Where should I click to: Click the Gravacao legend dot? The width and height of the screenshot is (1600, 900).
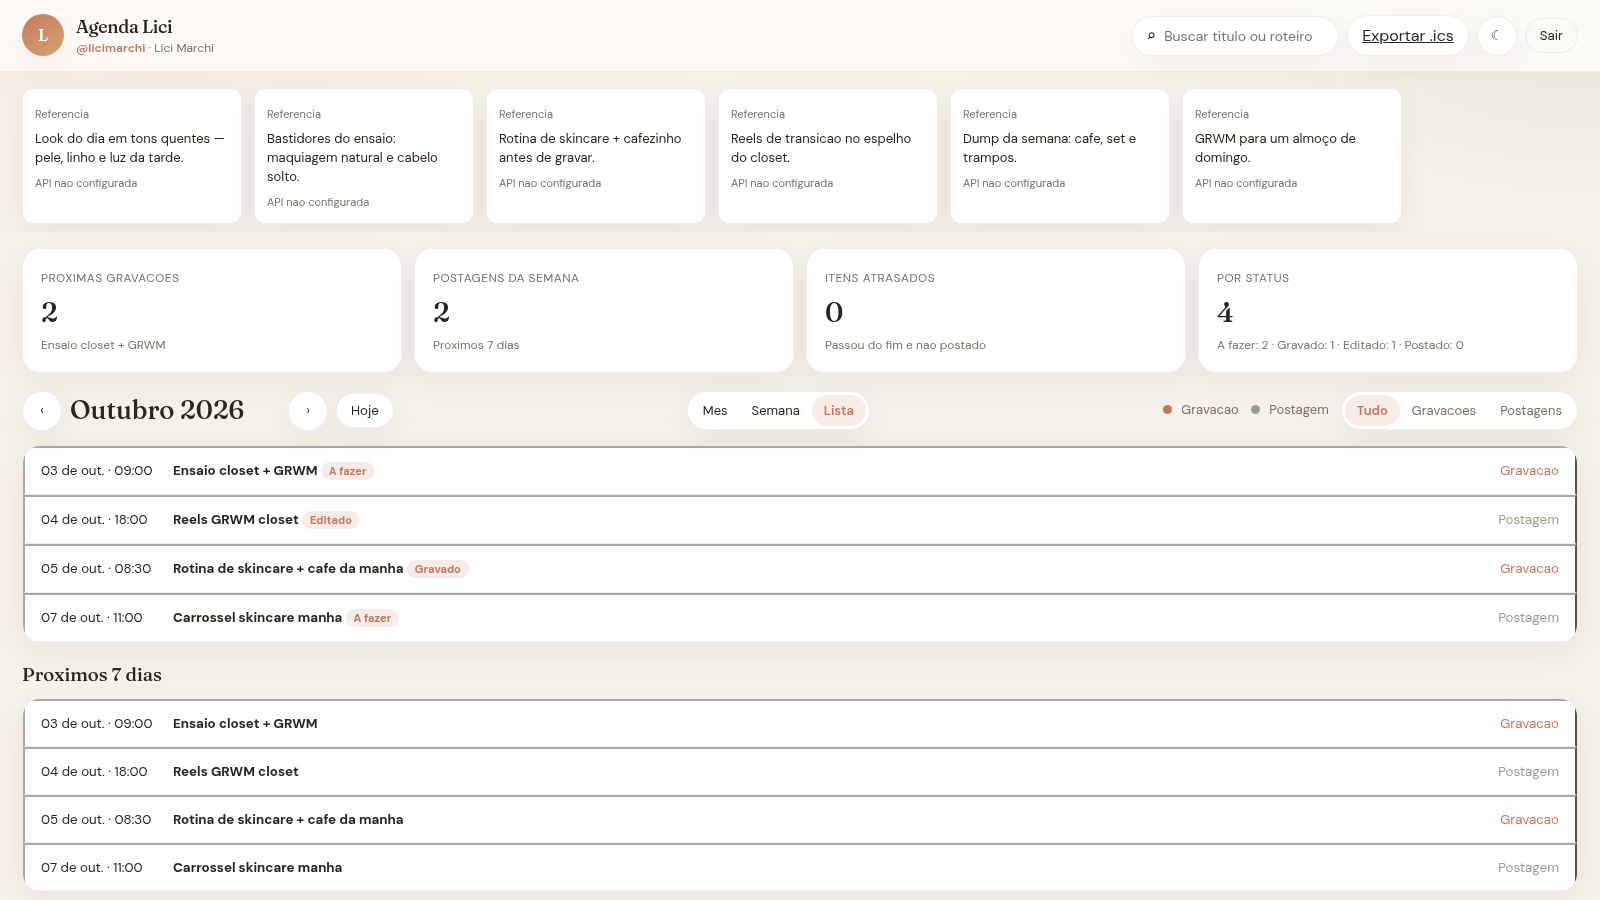(1167, 410)
